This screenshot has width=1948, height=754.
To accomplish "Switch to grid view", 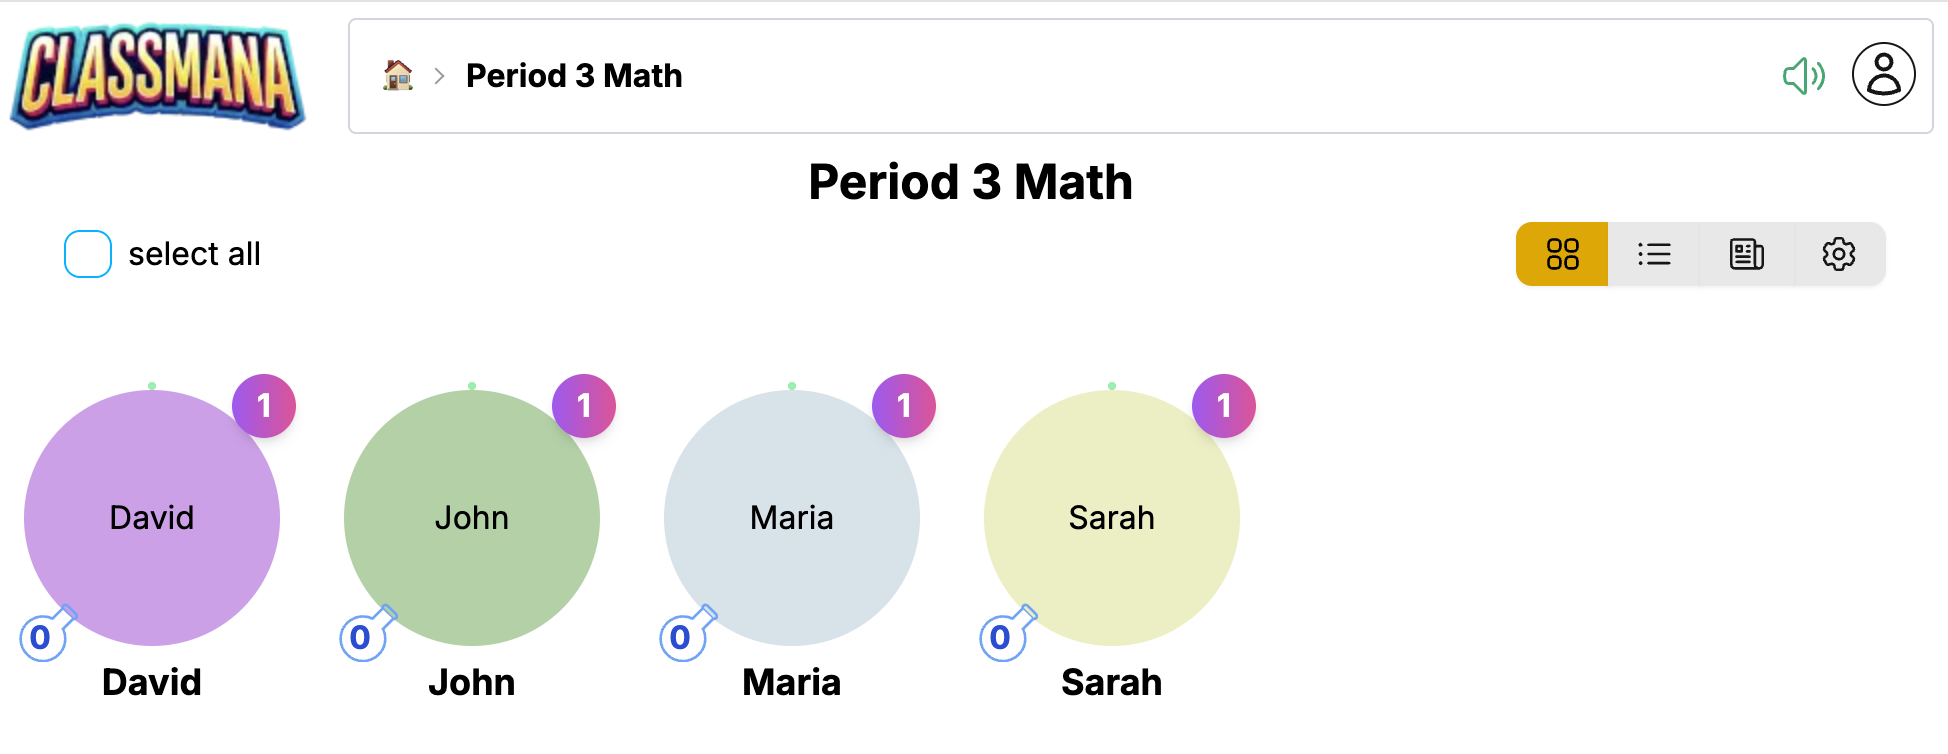I will 1562,254.
